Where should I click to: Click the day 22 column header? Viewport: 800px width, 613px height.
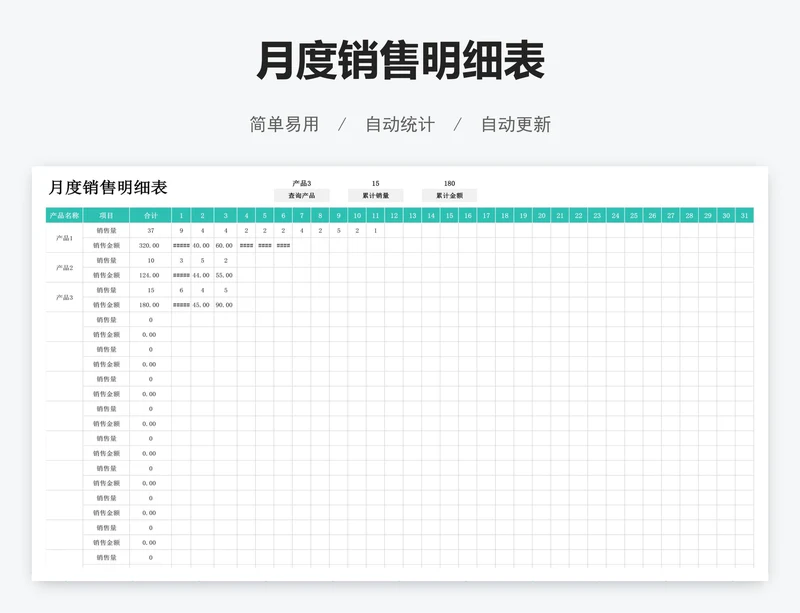[x=579, y=215]
